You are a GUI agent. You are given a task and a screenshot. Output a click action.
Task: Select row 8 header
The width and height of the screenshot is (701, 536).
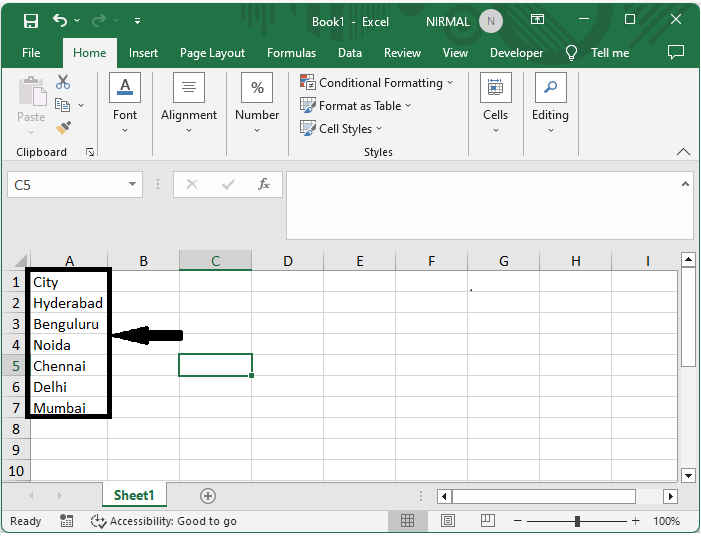click(16, 429)
